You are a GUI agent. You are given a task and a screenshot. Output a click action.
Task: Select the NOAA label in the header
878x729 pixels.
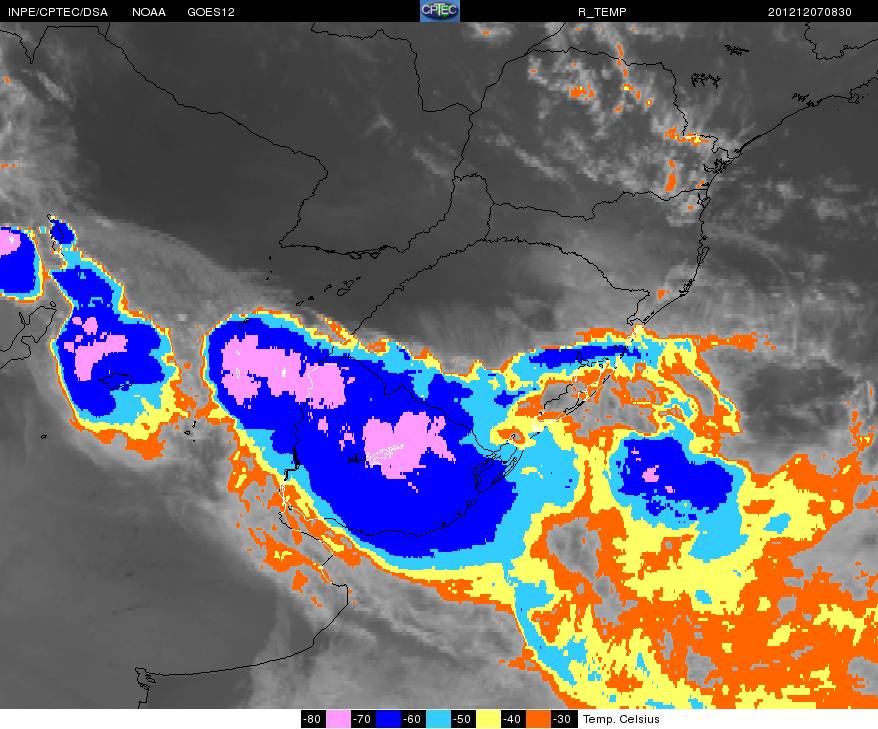pyautogui.click(x=148, y=12)
